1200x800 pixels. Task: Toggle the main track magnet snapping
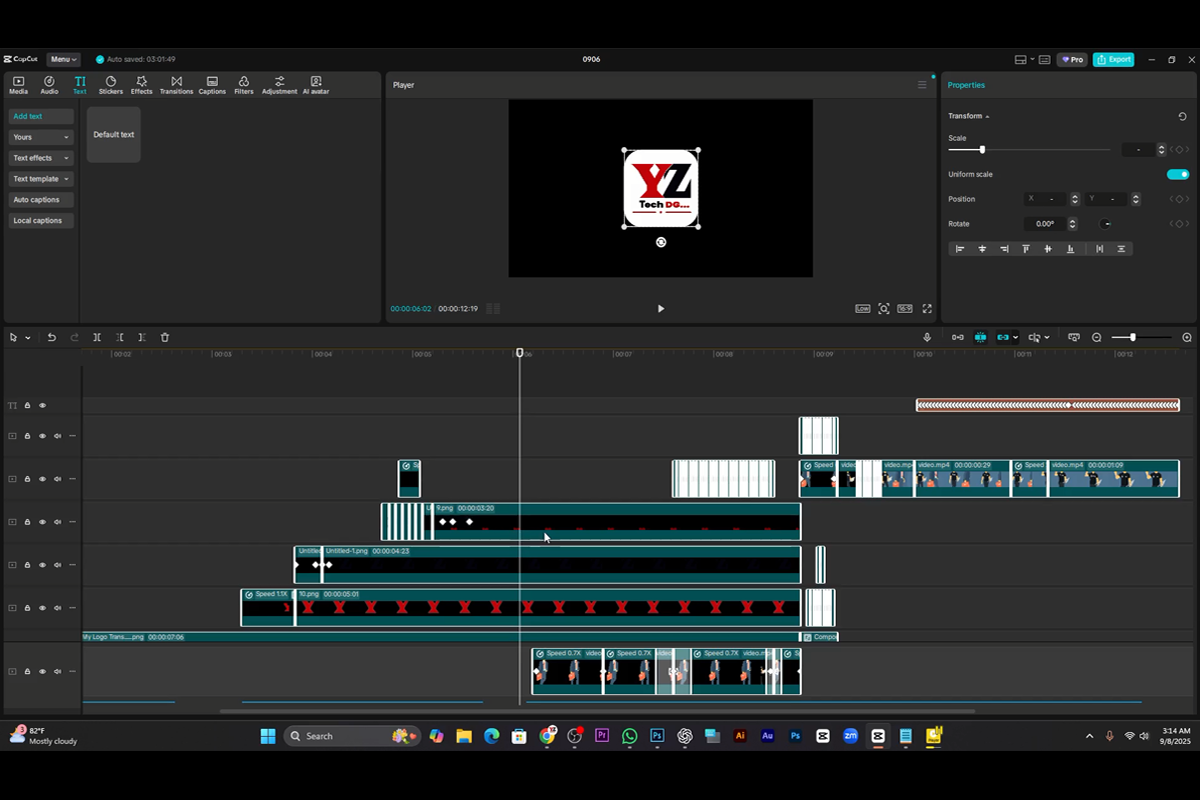[x=957, y=338]
